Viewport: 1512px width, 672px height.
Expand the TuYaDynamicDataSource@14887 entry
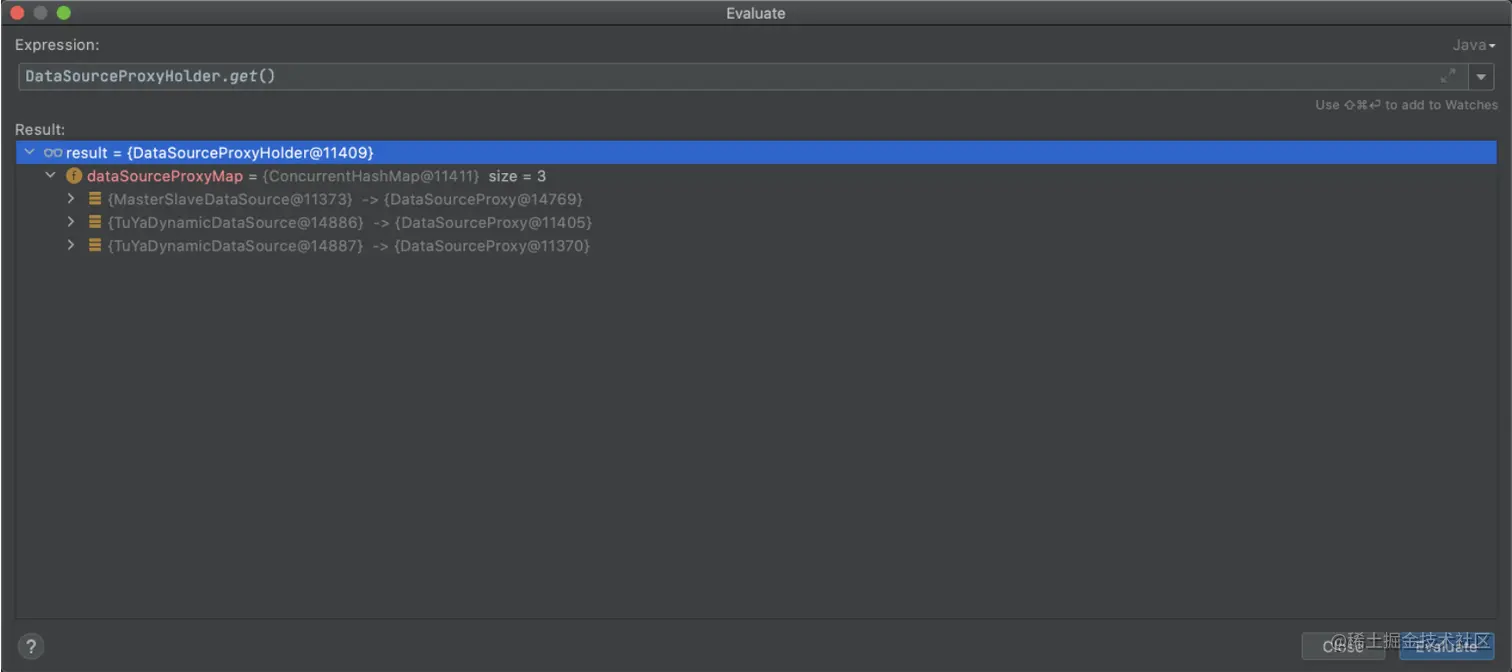(x=71, y=245)
